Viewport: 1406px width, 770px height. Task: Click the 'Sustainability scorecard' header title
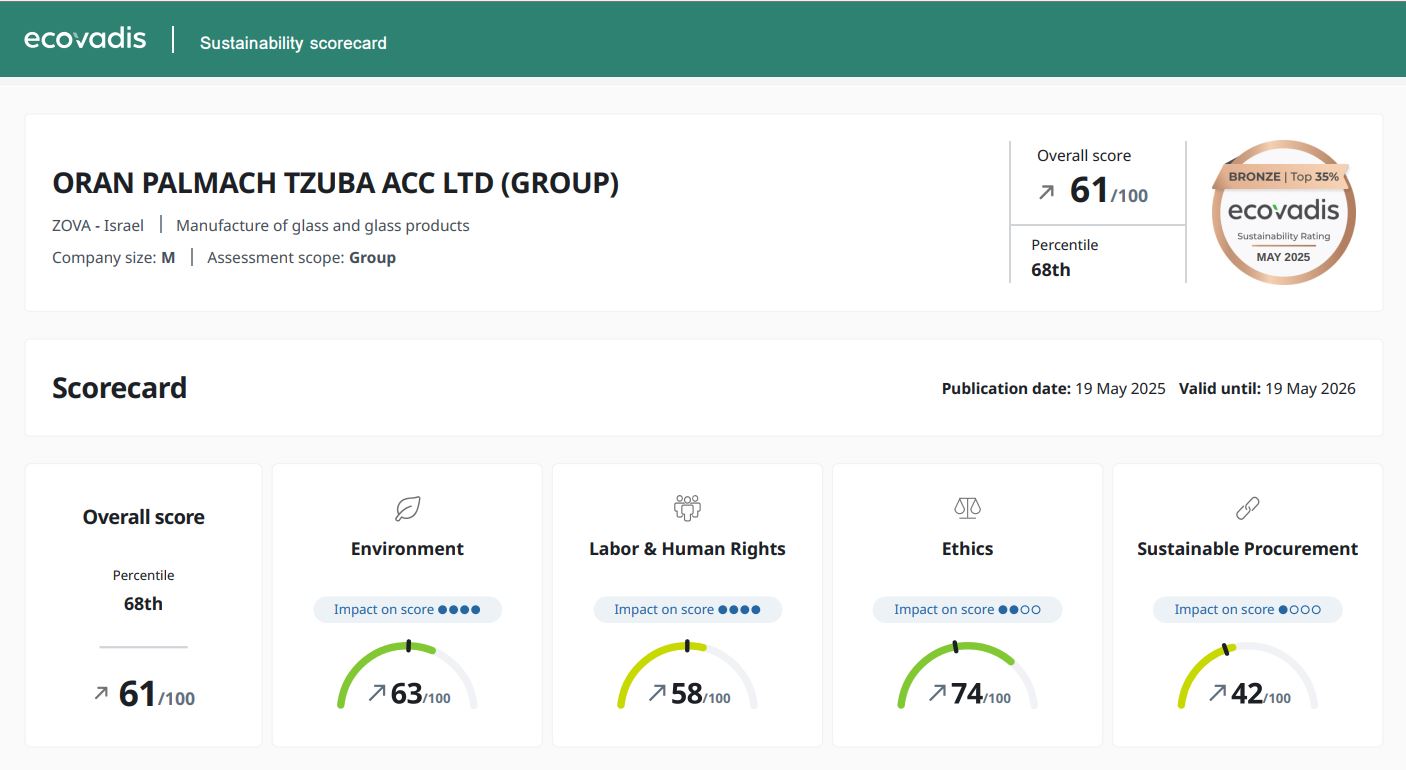[x=293, y=43]
